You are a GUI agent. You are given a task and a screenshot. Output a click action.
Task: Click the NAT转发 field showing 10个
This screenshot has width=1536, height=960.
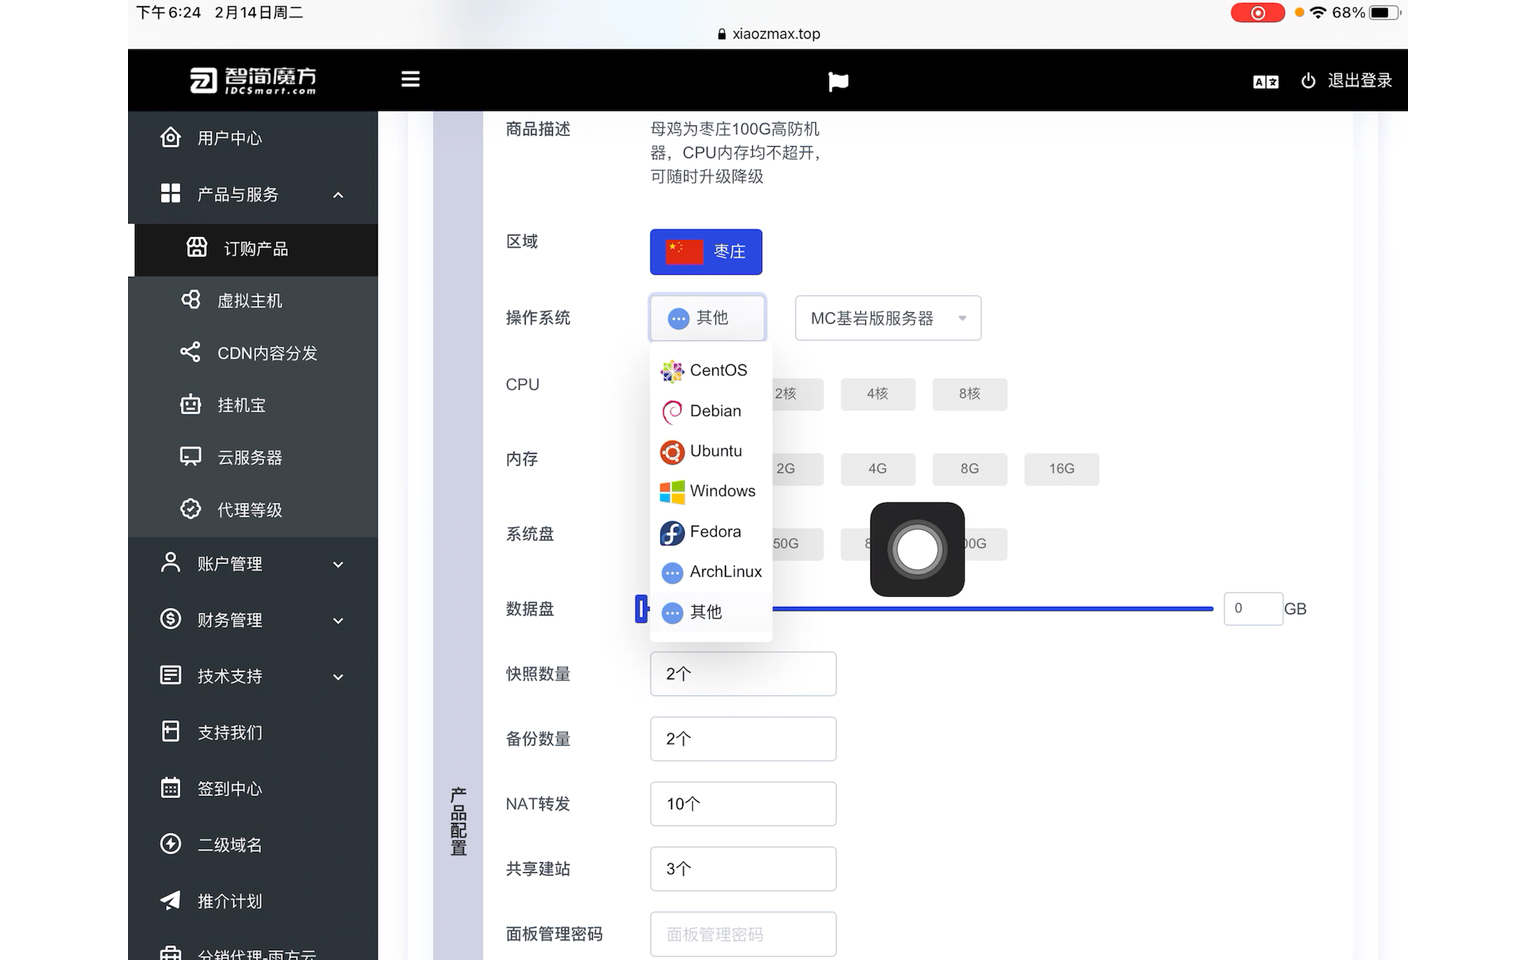coord(743,804)
